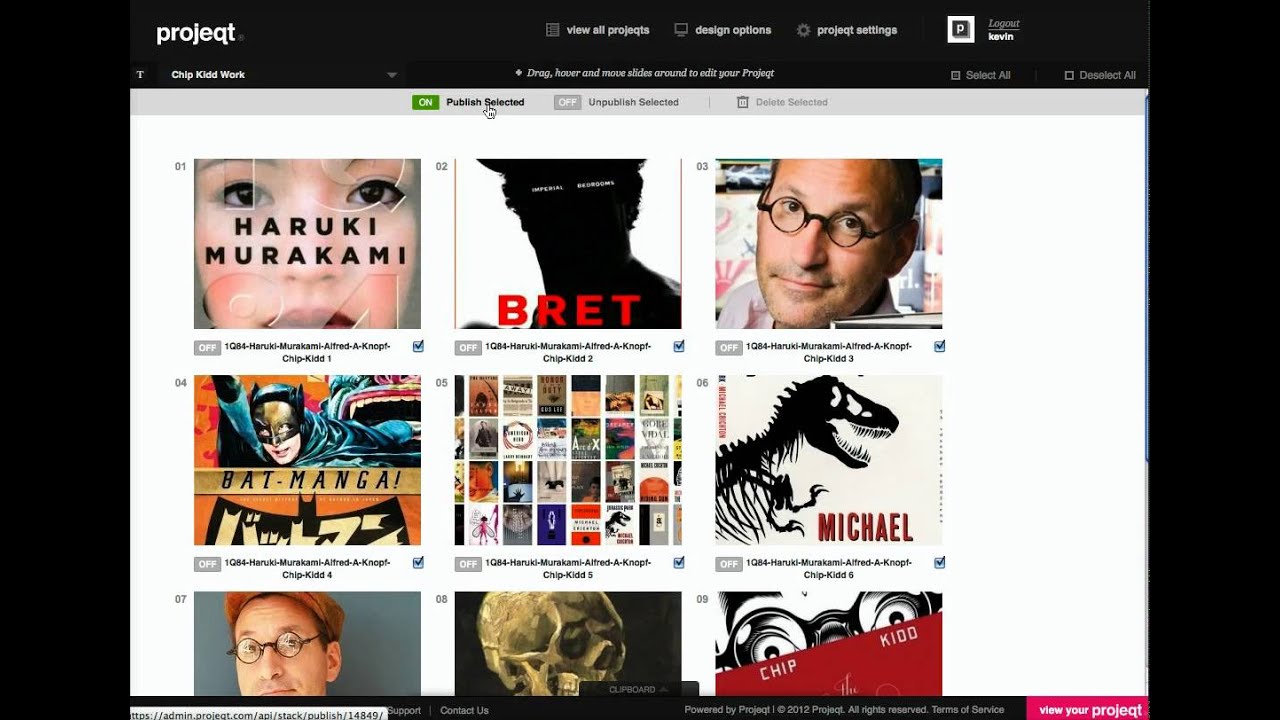Open the Support link in footer
This screenshot has height=720, width=1280.
click(x=404, y=710)
